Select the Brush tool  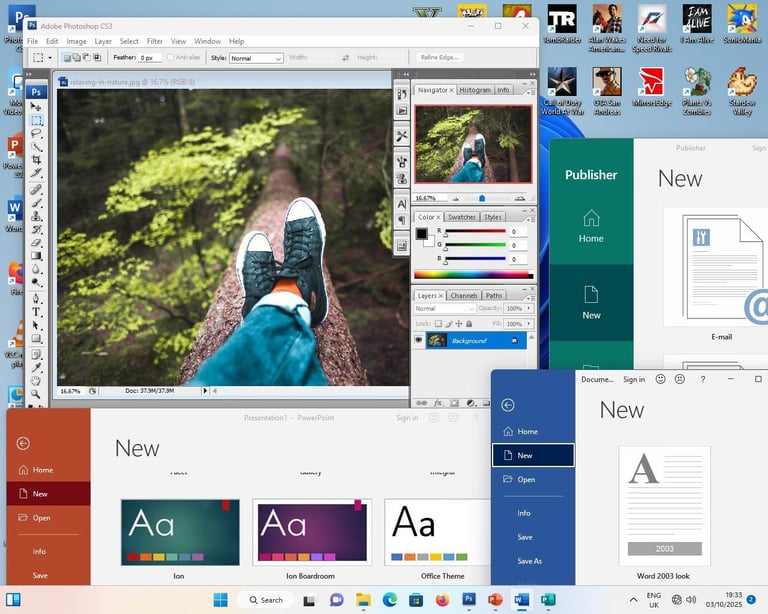point(36,203)
